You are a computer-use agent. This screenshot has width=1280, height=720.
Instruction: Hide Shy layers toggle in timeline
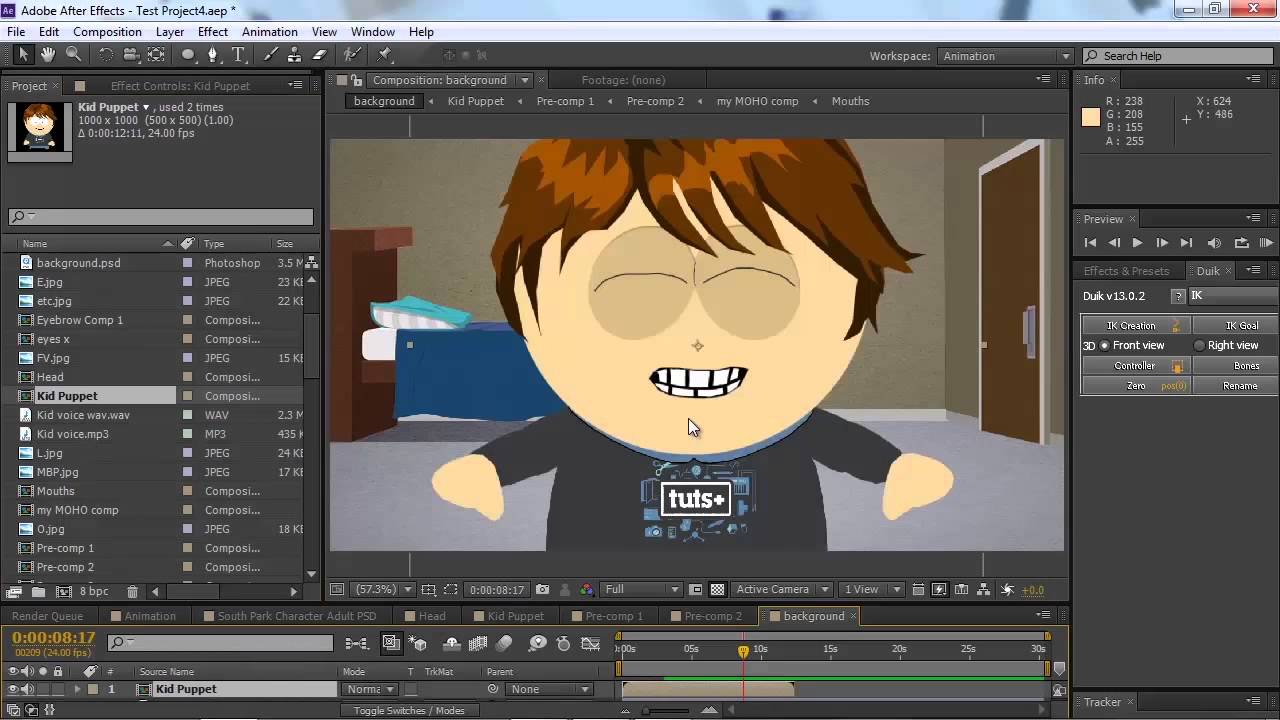click(x=451, y=644)
